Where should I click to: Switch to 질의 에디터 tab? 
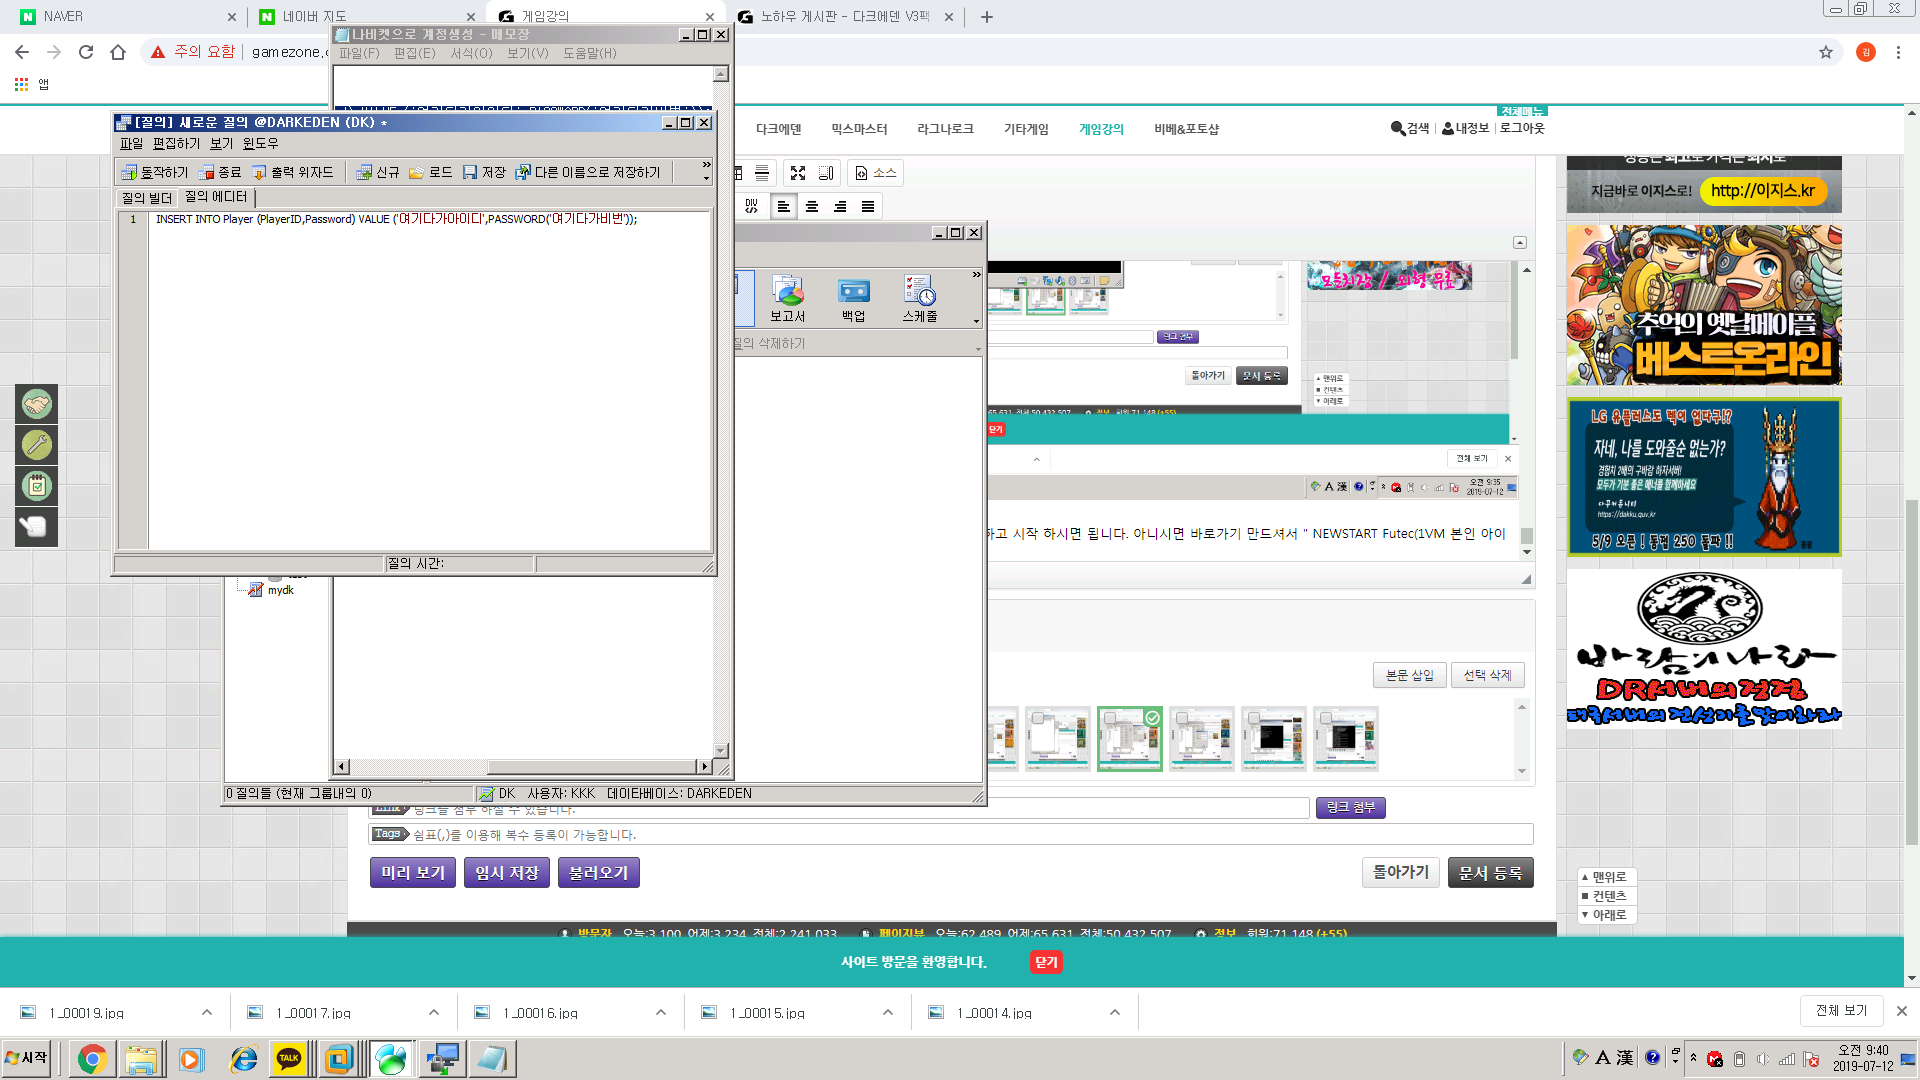pos(216,197)
